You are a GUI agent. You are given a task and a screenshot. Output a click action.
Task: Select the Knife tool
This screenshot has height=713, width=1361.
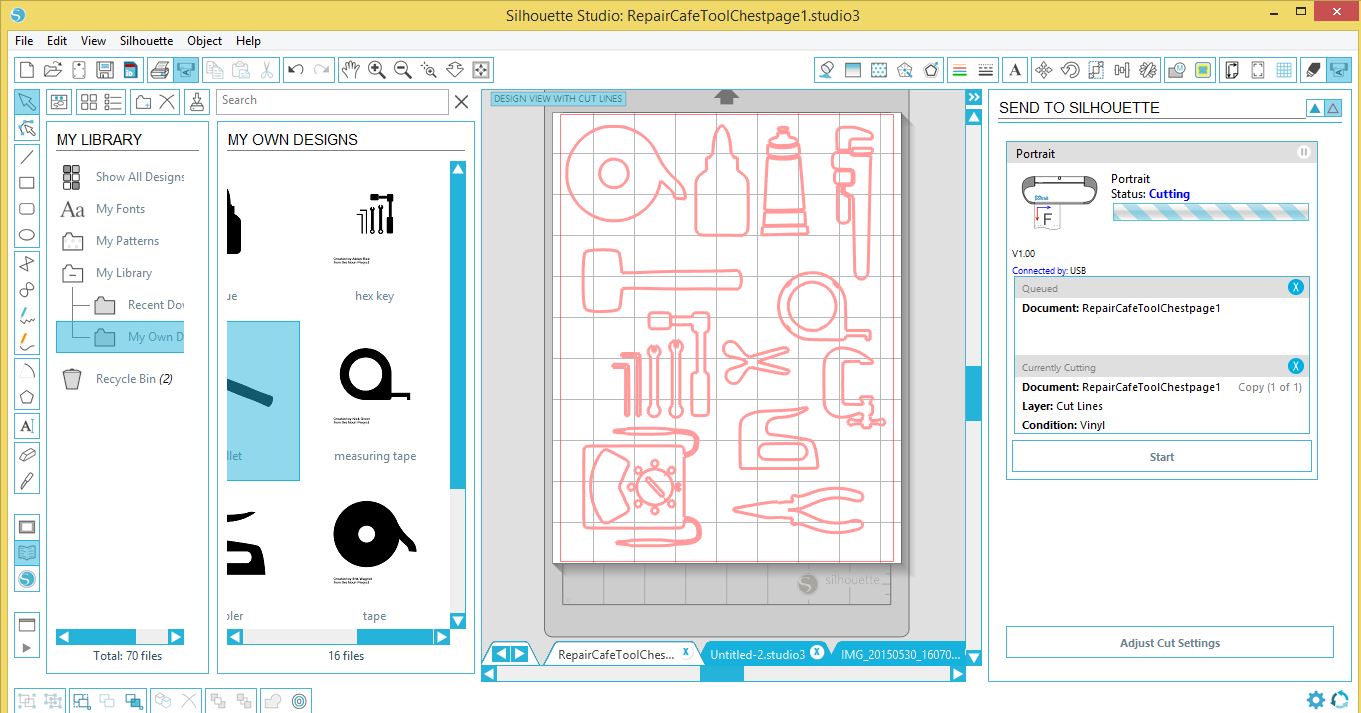pos(27,480)
